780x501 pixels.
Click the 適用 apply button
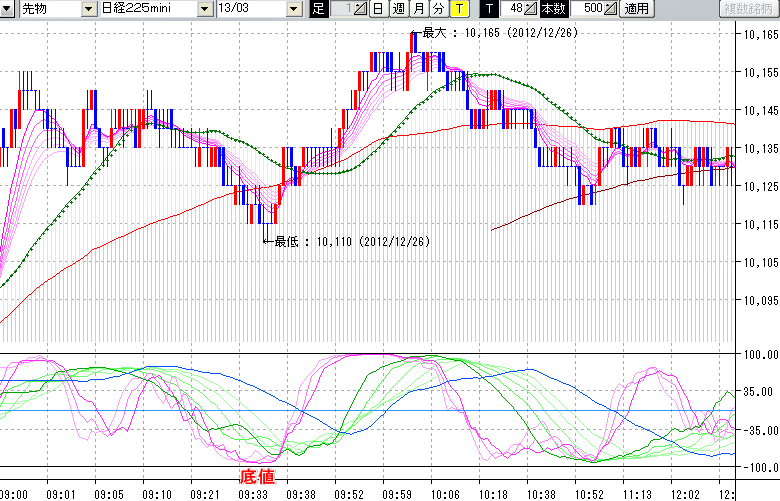pos(635,9)
